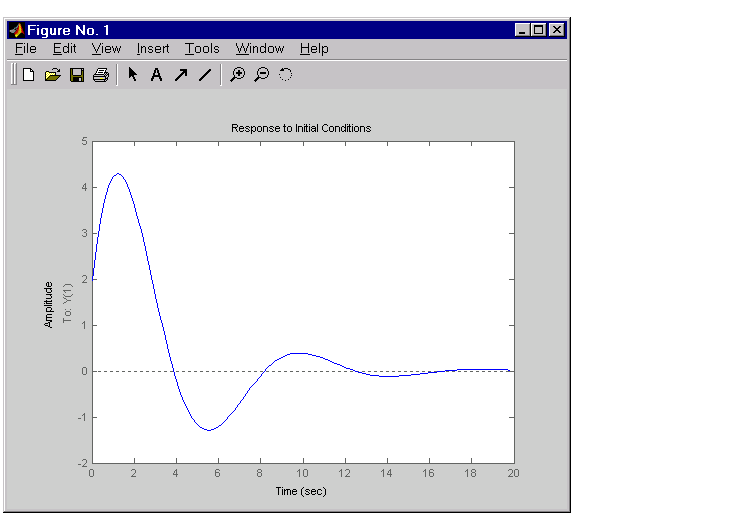The height and width of the screenshot is (527, 750).
Task: Click the New Figure toolbar icon
Action: tap(29, 75)
